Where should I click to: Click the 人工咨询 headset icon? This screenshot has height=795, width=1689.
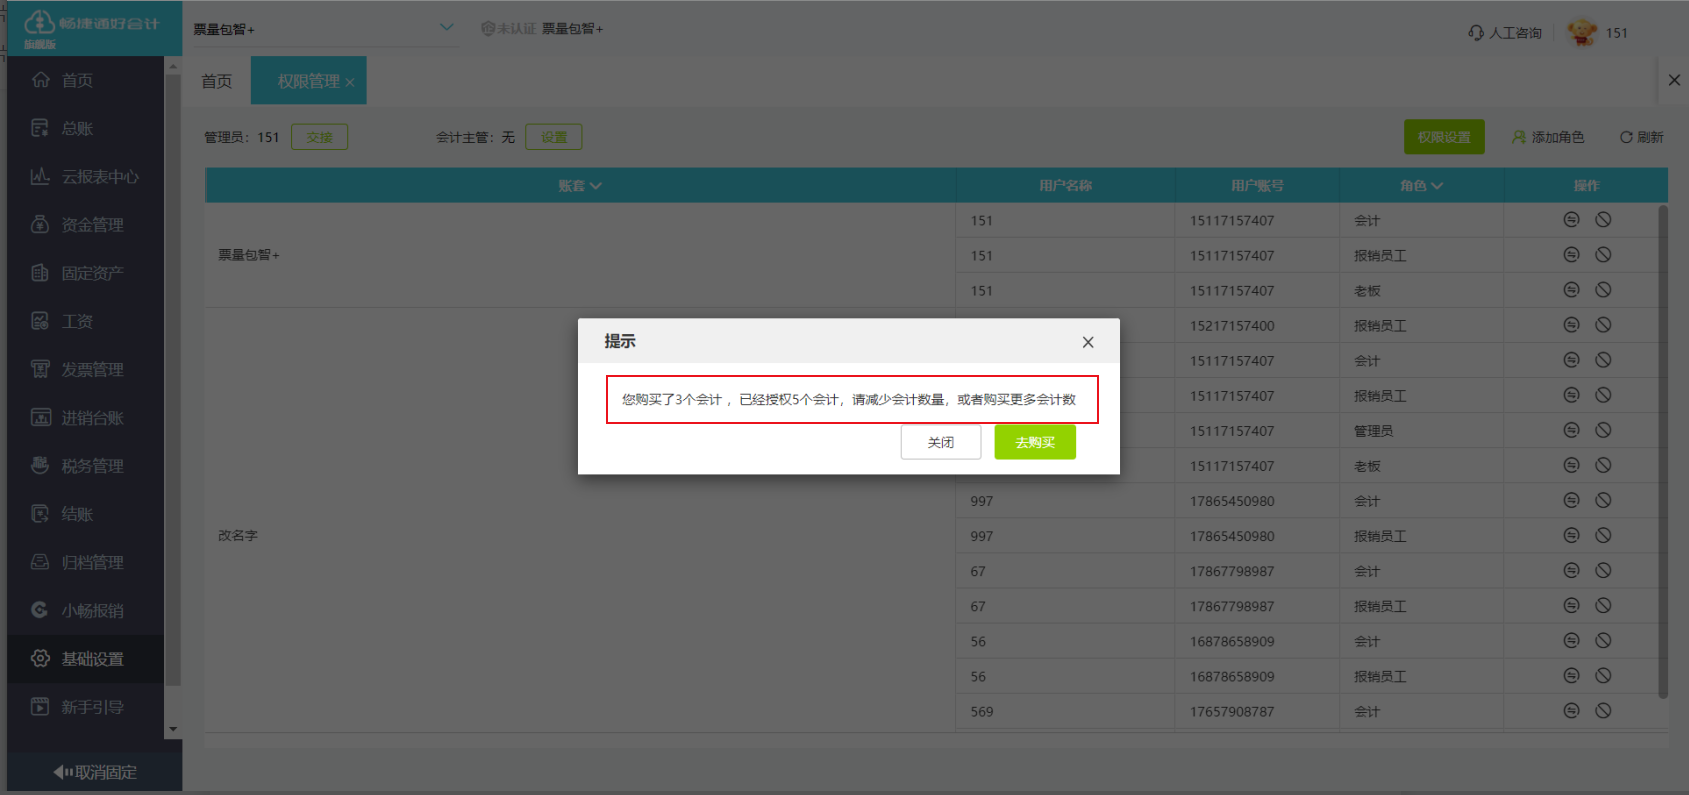point(1476,33)
